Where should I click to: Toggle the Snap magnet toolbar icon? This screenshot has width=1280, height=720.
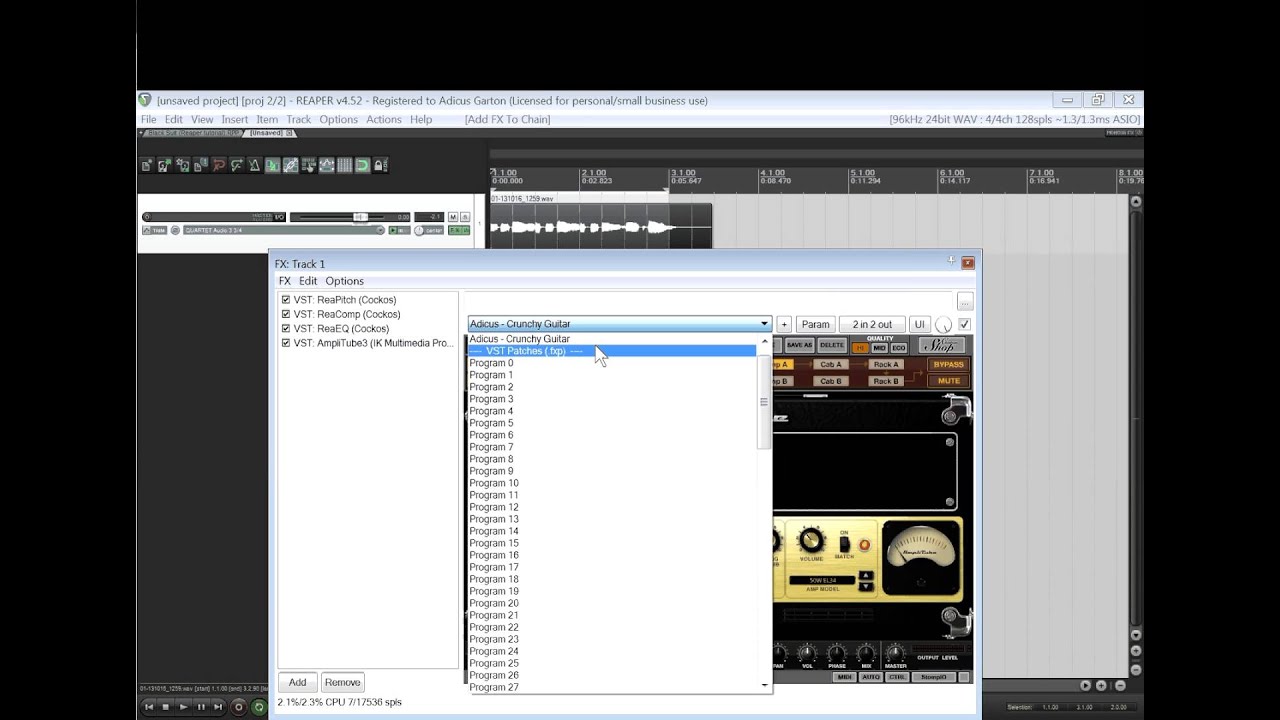tap(362, 165)
